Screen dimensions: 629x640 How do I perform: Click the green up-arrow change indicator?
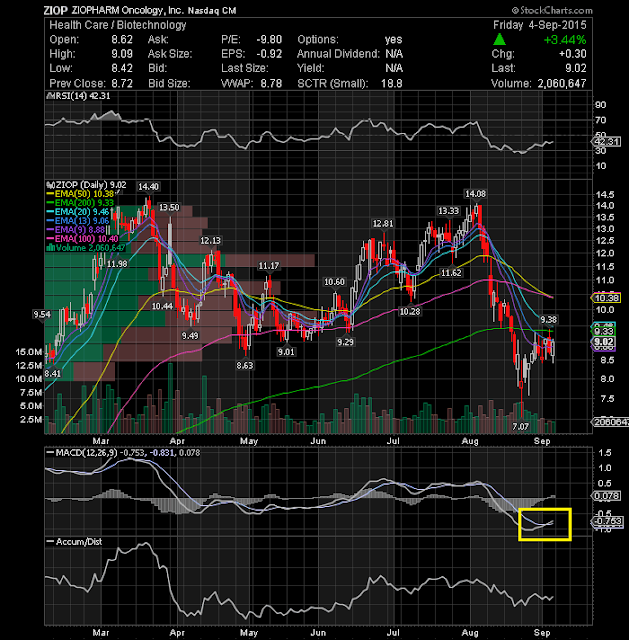tap(499, 40)
